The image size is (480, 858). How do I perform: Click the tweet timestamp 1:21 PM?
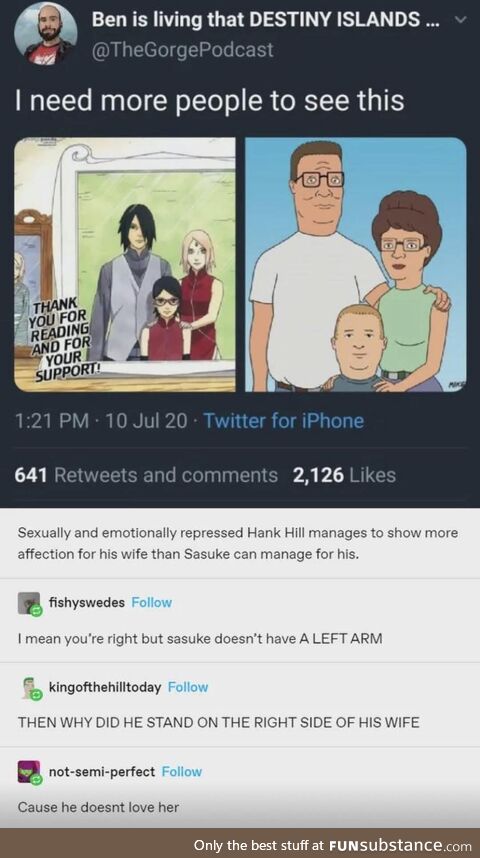click(x=51, y=421)
